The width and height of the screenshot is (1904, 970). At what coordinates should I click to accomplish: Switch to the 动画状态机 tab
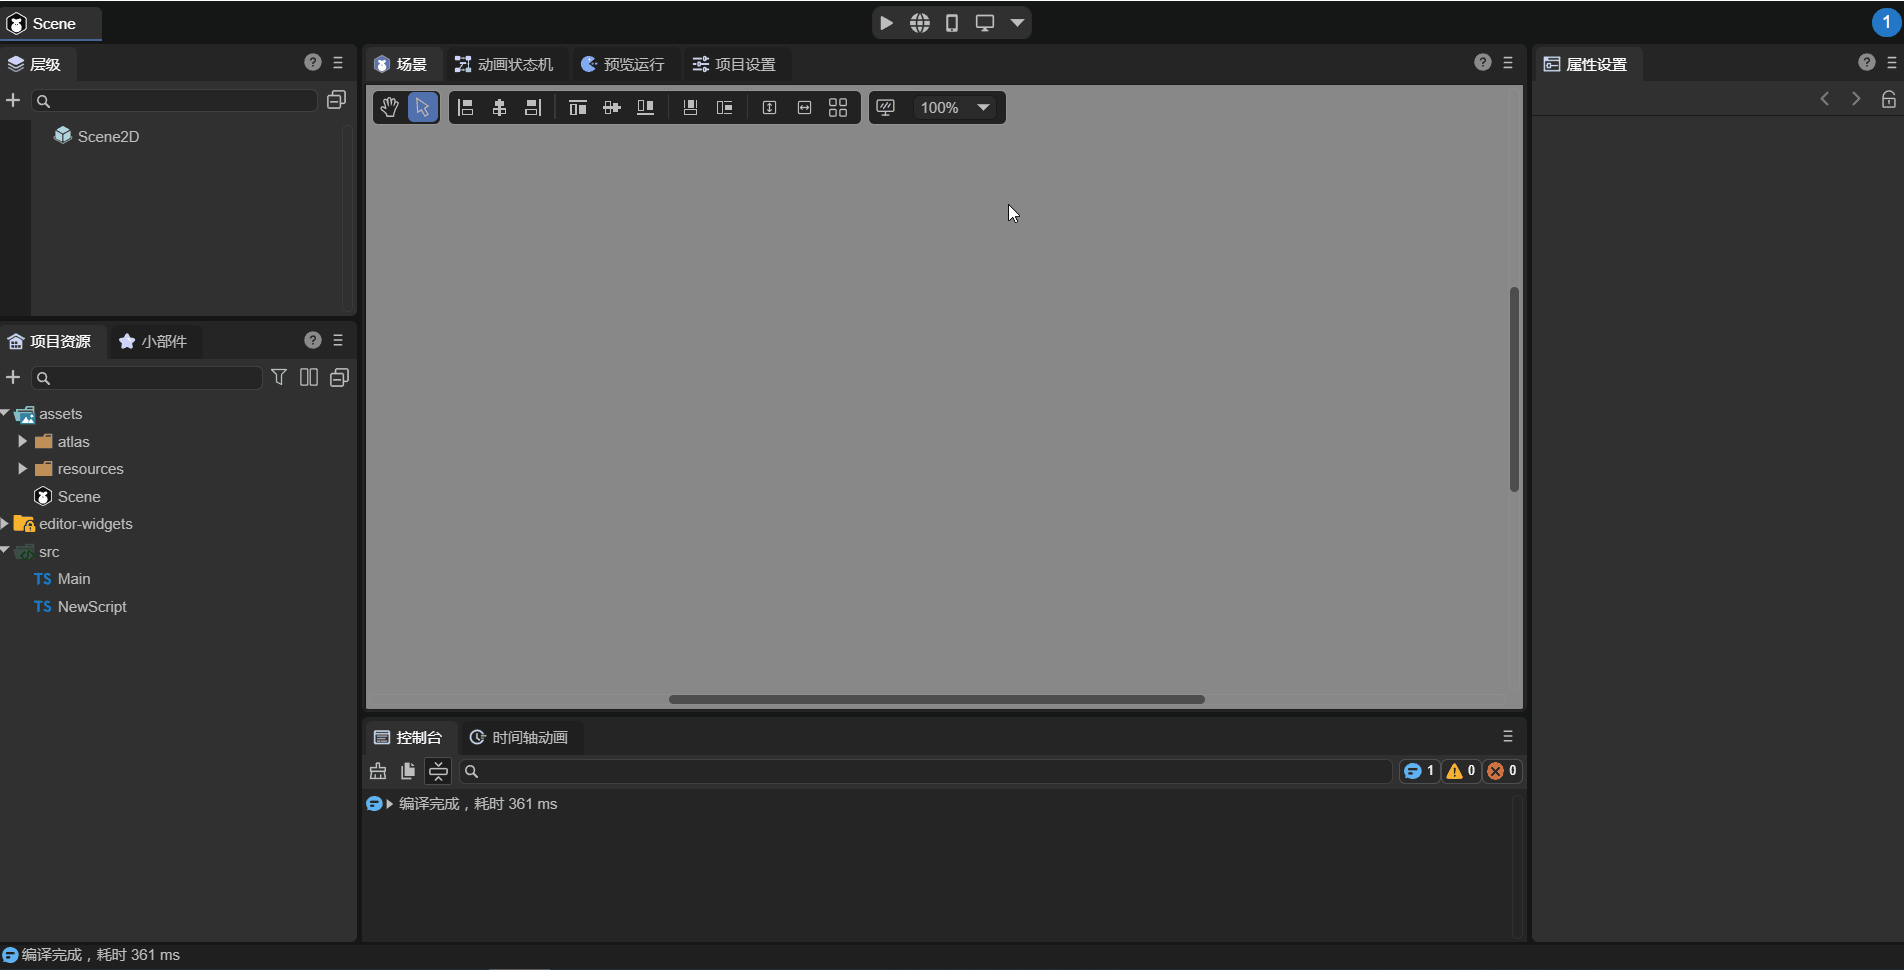point(504,64)
